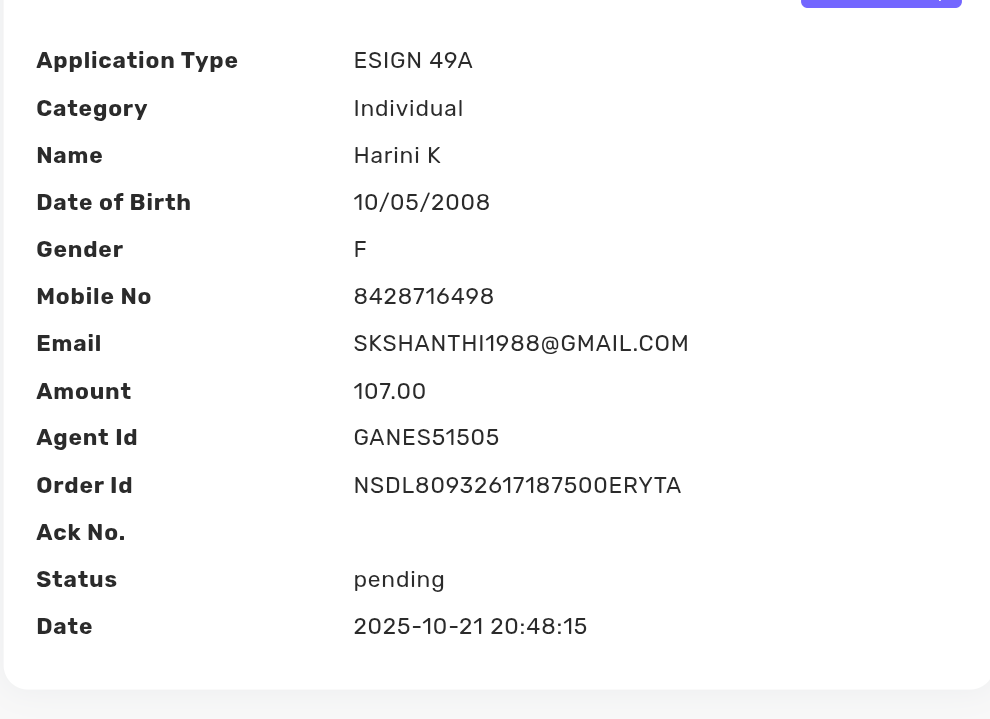Click the Status label
The width and height of the screenshot is (990, 719).
(x=76, y=580)
